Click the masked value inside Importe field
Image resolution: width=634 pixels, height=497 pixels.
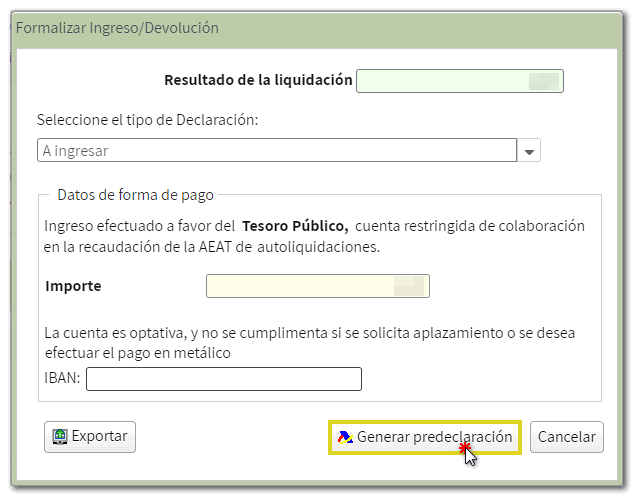click(409, 287)
